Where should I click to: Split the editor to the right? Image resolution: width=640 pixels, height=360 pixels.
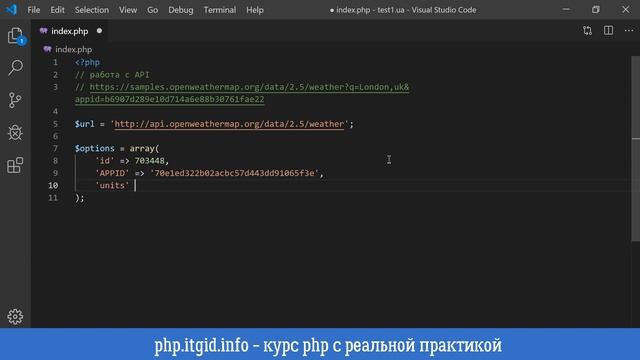click(x=608, y=31)
